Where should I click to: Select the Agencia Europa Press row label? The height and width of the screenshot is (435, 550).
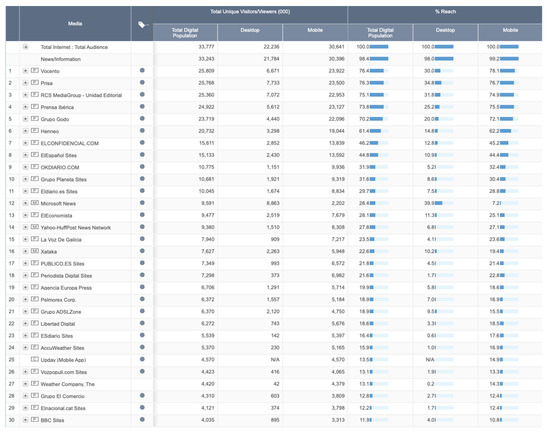66,288
